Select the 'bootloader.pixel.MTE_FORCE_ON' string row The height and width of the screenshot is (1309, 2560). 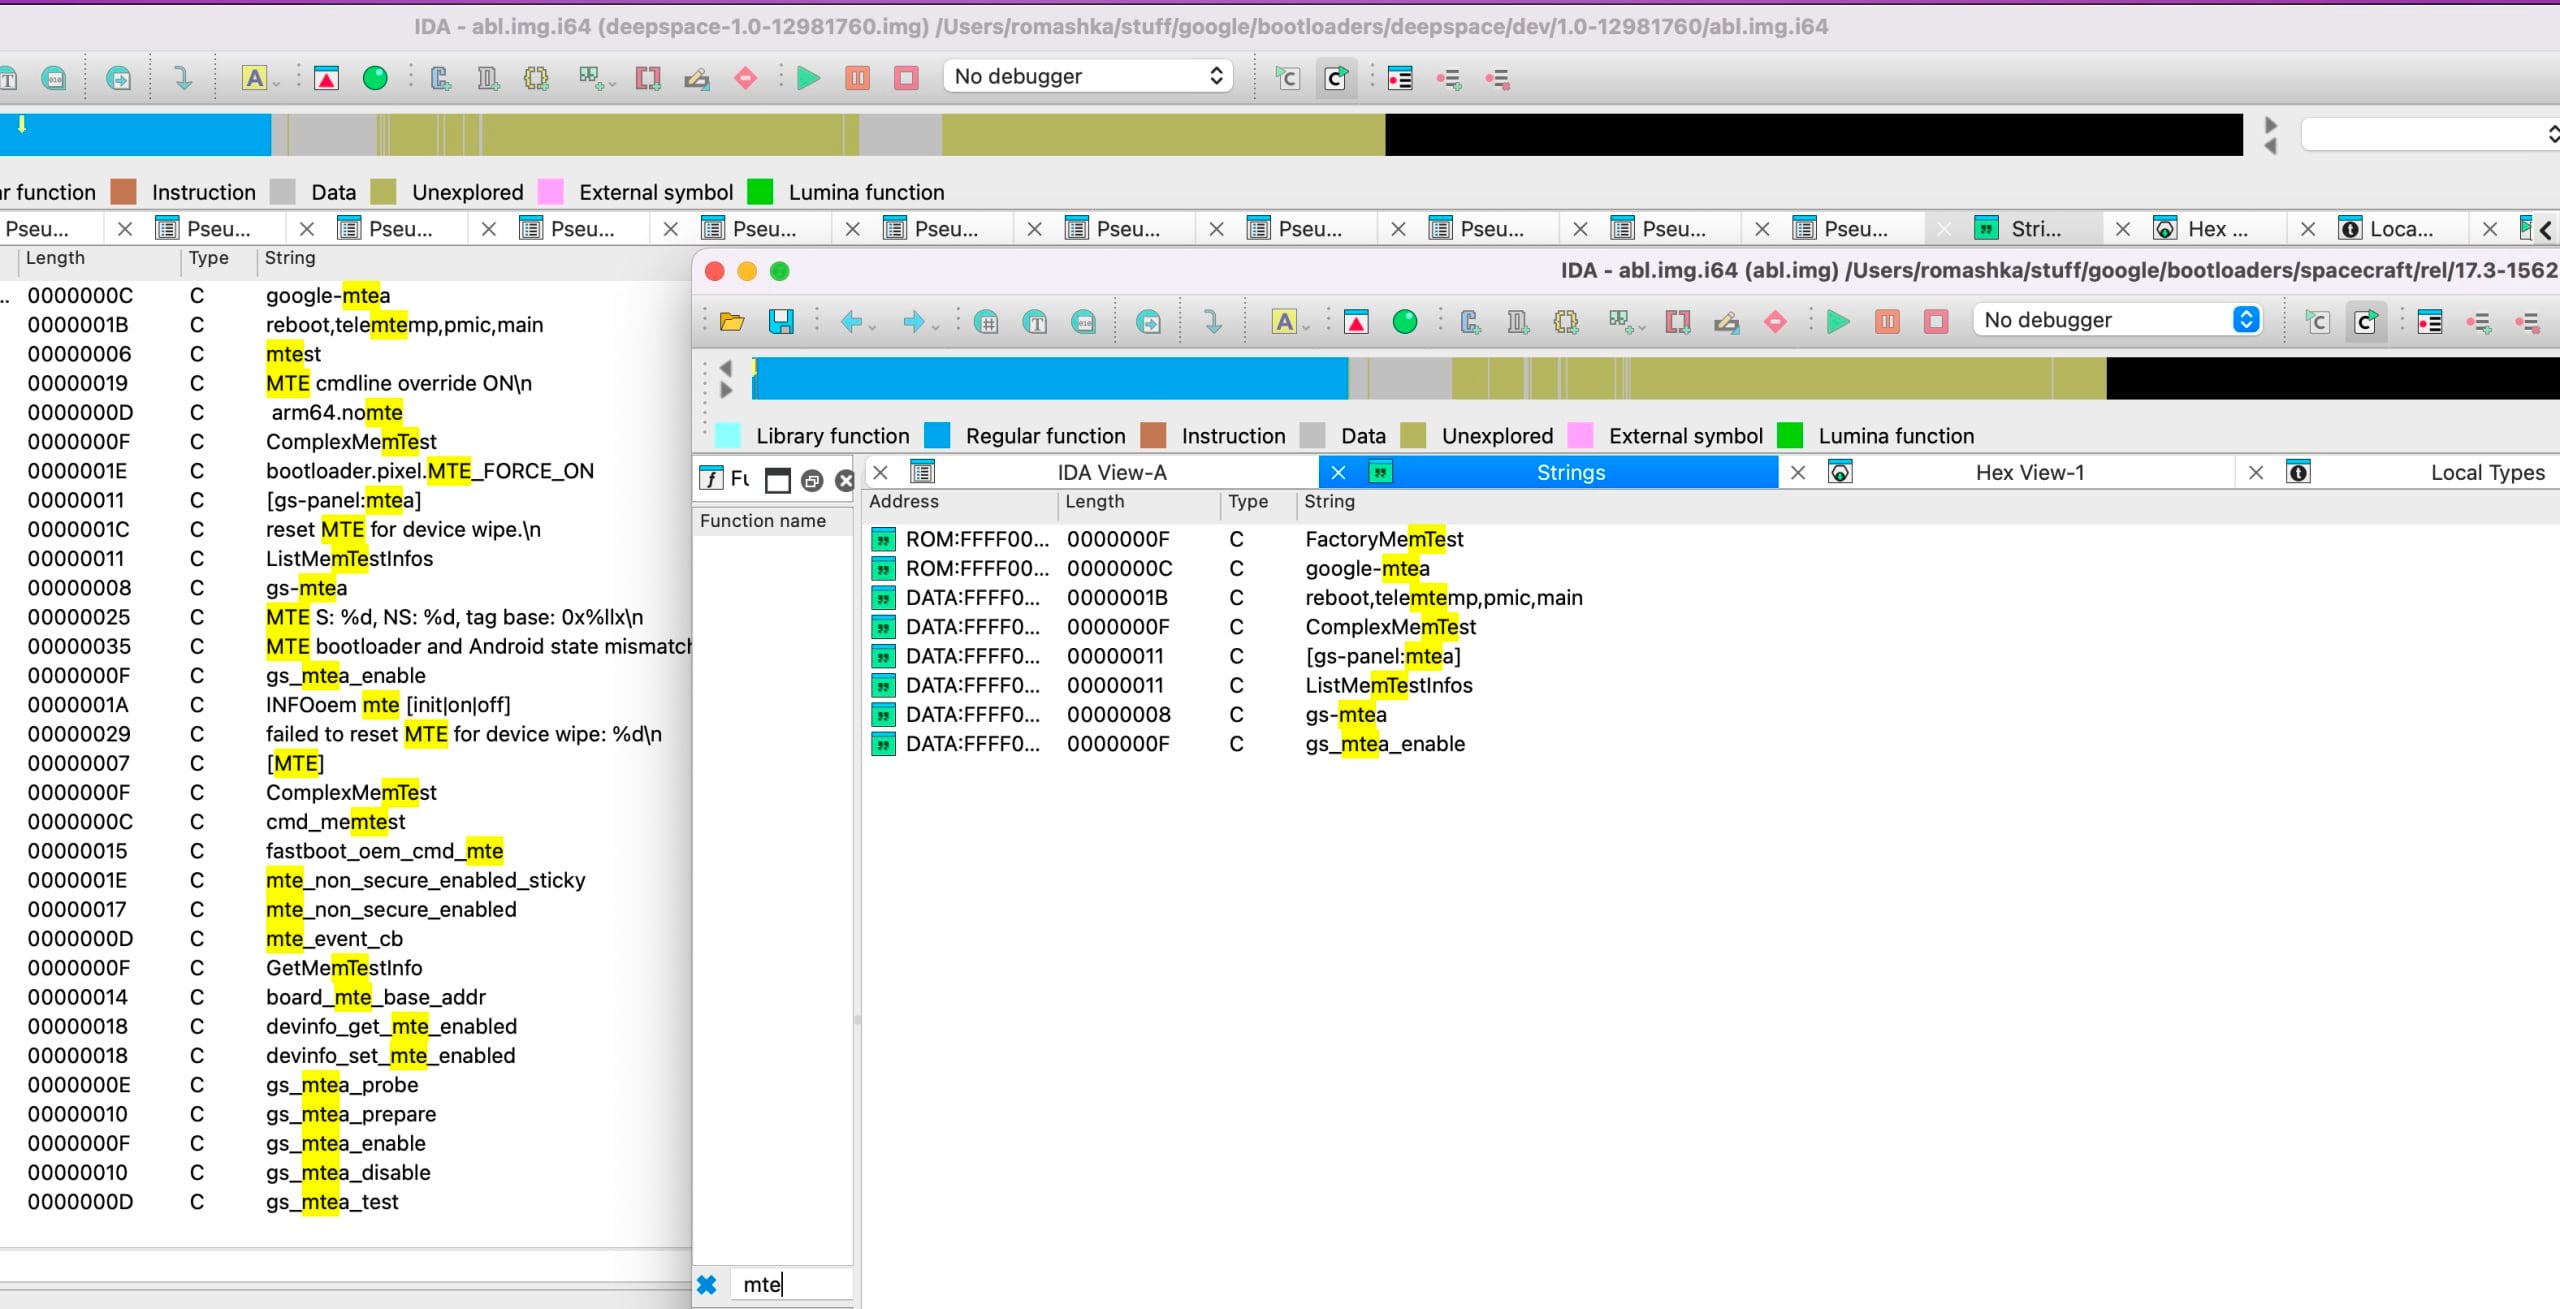[x=346, y=471]
